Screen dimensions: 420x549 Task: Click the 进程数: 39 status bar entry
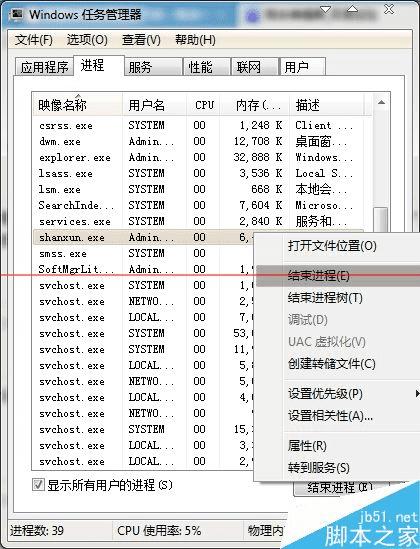(37, 530)
